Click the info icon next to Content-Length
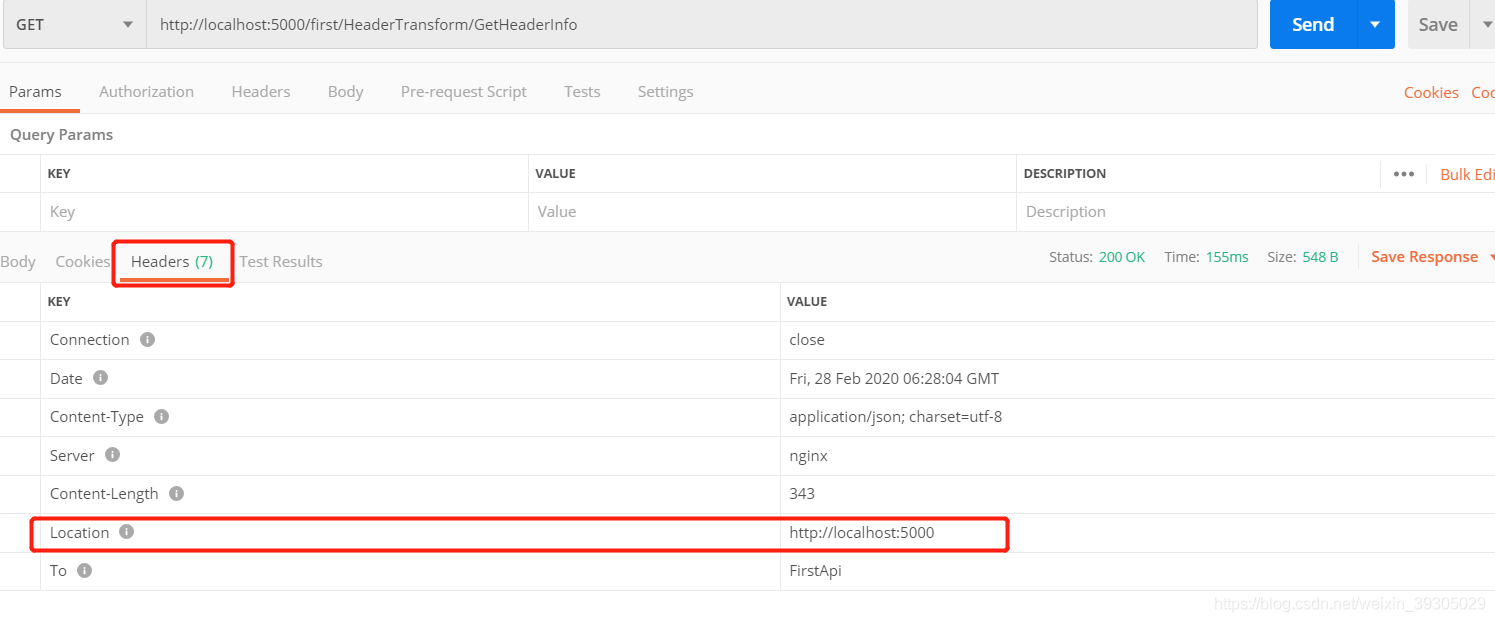This screenshot has width=1495, height=622. point(176,494)
